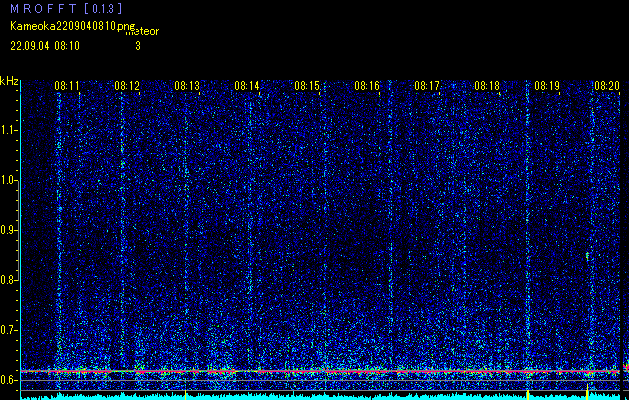Screen dimensions: 629x400
Task: Click the 08:15 time marker
Action: pyautogui.click(x=307, y=85)
